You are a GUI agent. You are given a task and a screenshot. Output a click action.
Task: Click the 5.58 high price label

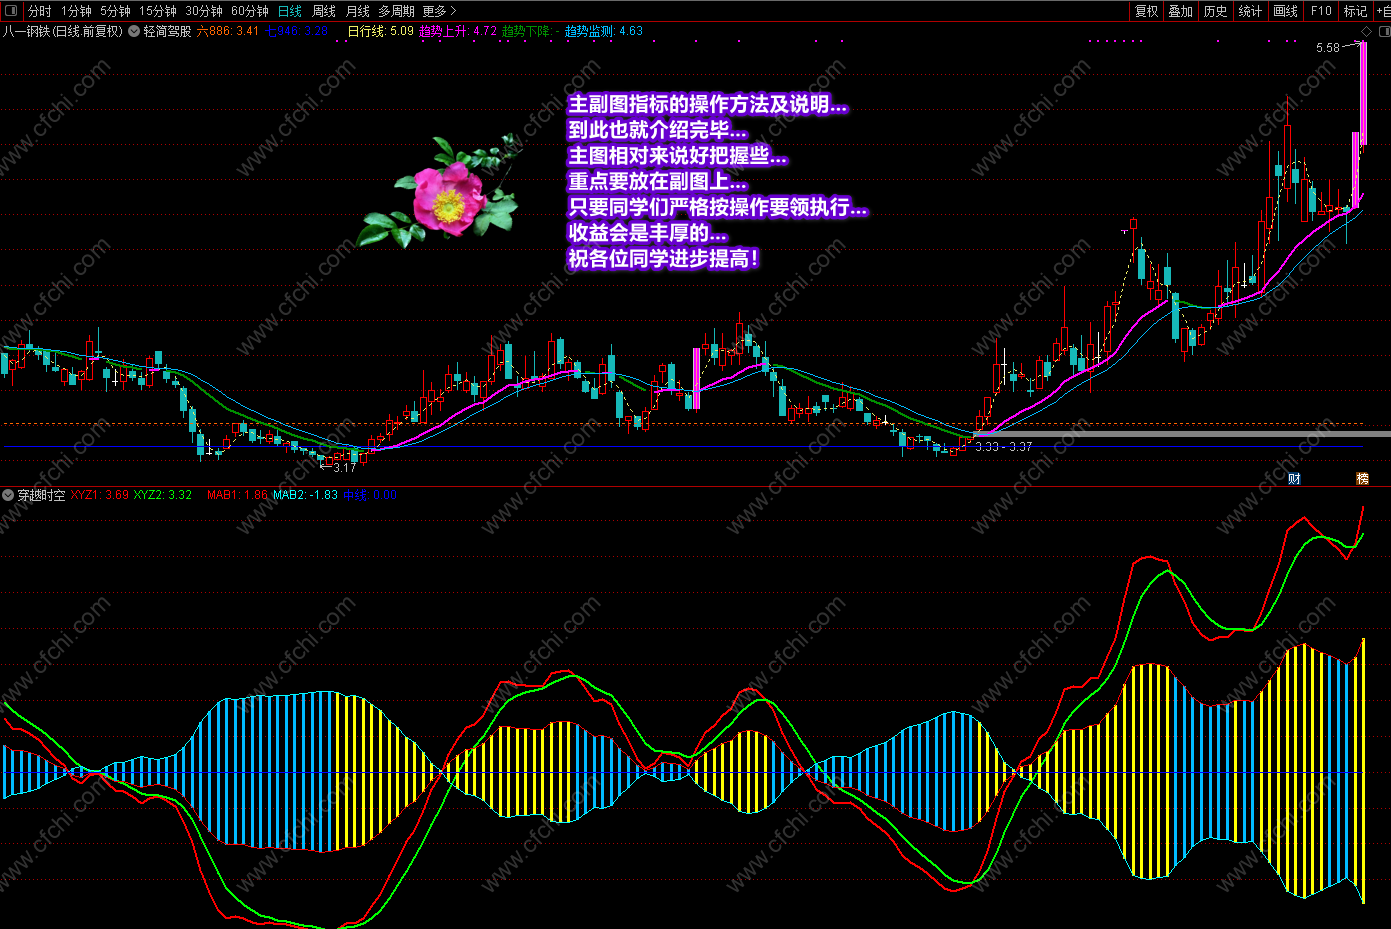(x=1328, y=48)
